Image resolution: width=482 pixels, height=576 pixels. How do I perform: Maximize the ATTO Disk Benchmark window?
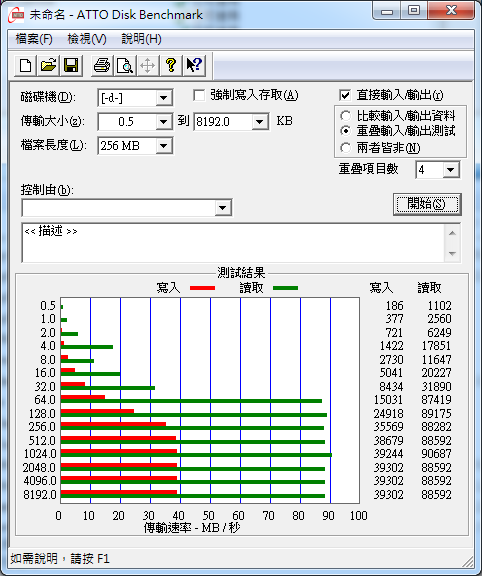(x=414, y=11)
